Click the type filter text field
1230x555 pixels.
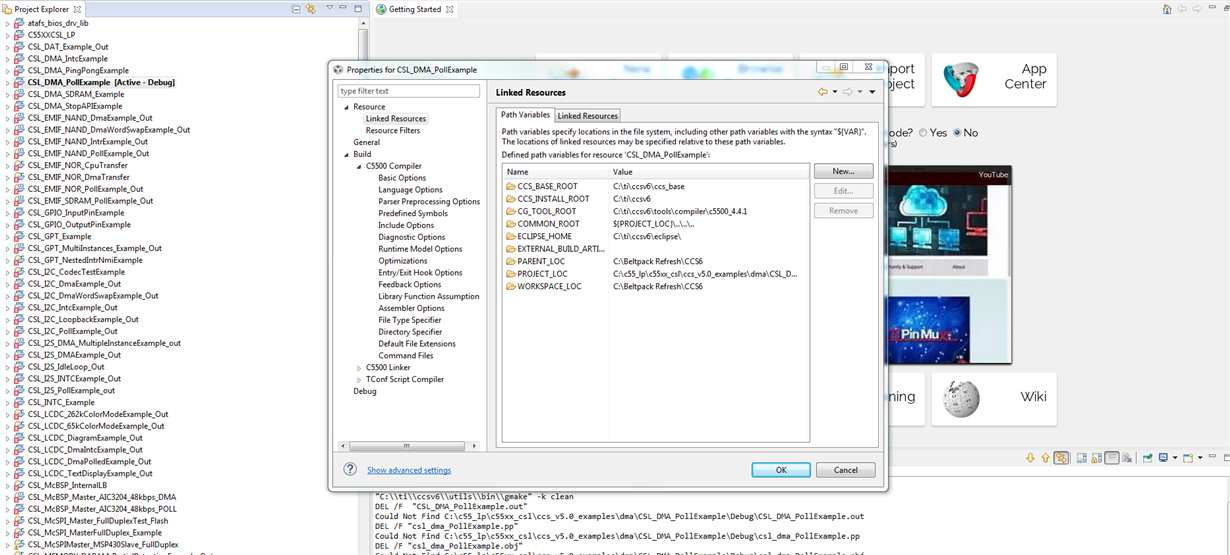(x=409, y=91)
